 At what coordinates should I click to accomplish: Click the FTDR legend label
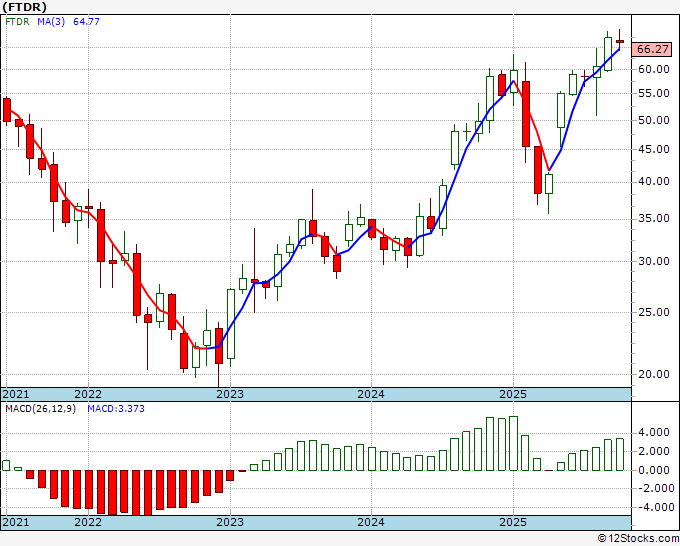[17, 21]
